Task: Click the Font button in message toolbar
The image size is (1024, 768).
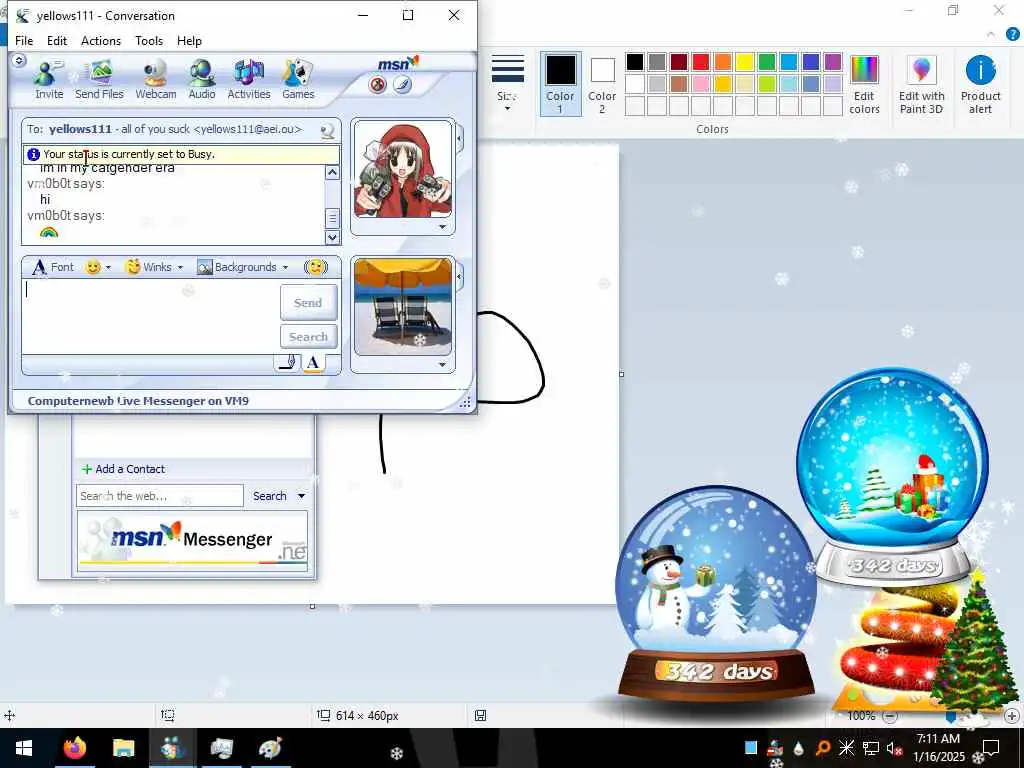Action: coord(54,267)
